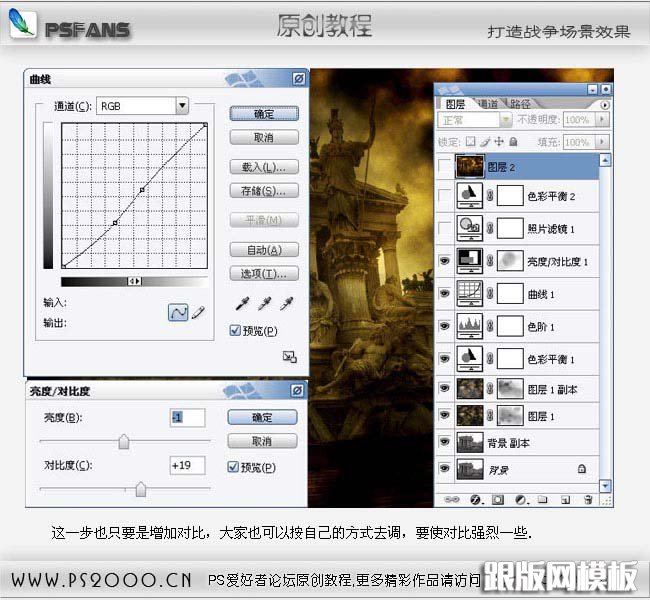Click new adjustment layer icon in Layers panel
Screen dimensions: 650x600
[519, 498]
